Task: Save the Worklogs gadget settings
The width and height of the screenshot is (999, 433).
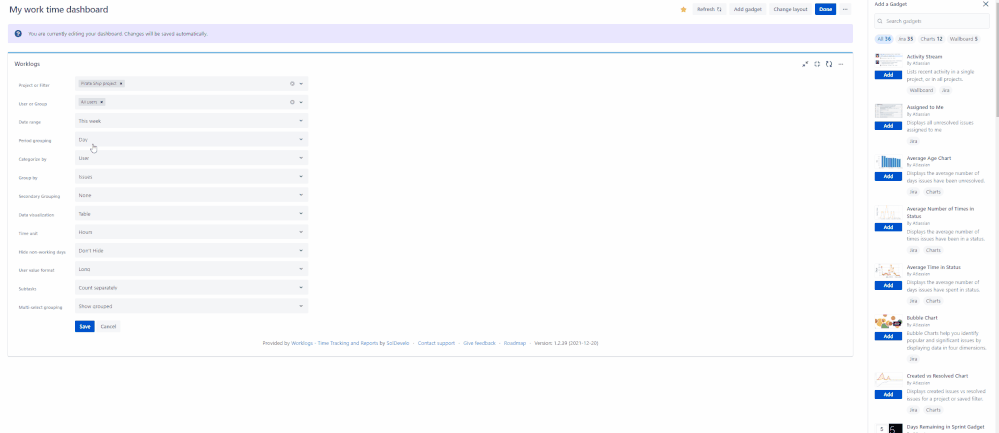Action: click(85, 326)
